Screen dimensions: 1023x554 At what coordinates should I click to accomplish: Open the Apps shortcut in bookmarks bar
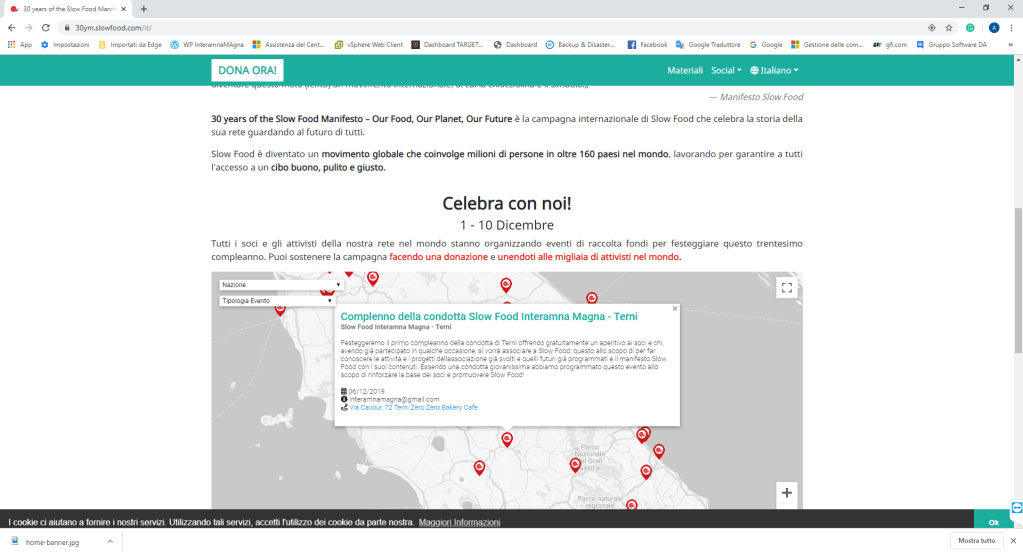(x=19, y=45)
